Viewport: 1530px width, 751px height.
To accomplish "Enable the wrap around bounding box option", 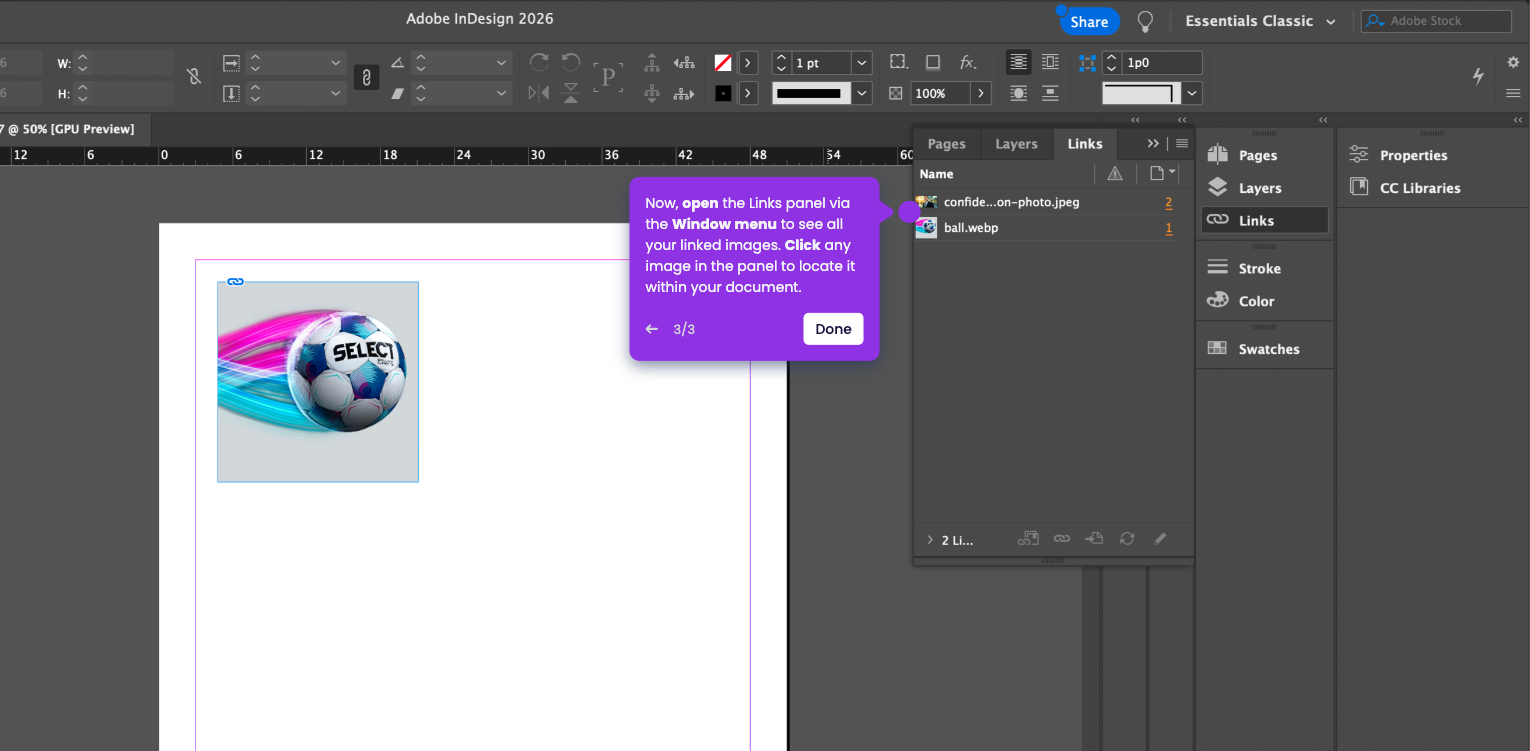I will click(1050, 62).
